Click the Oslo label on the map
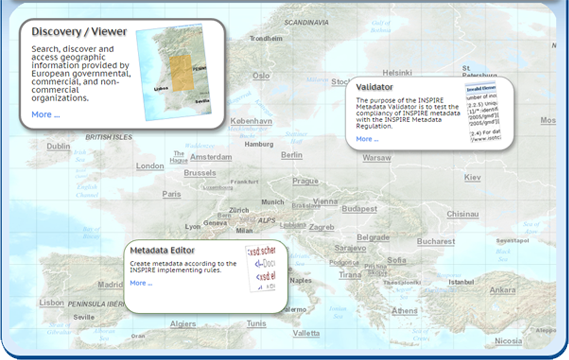The width and height of the screenshot is (569, 360). click(261, 76)
